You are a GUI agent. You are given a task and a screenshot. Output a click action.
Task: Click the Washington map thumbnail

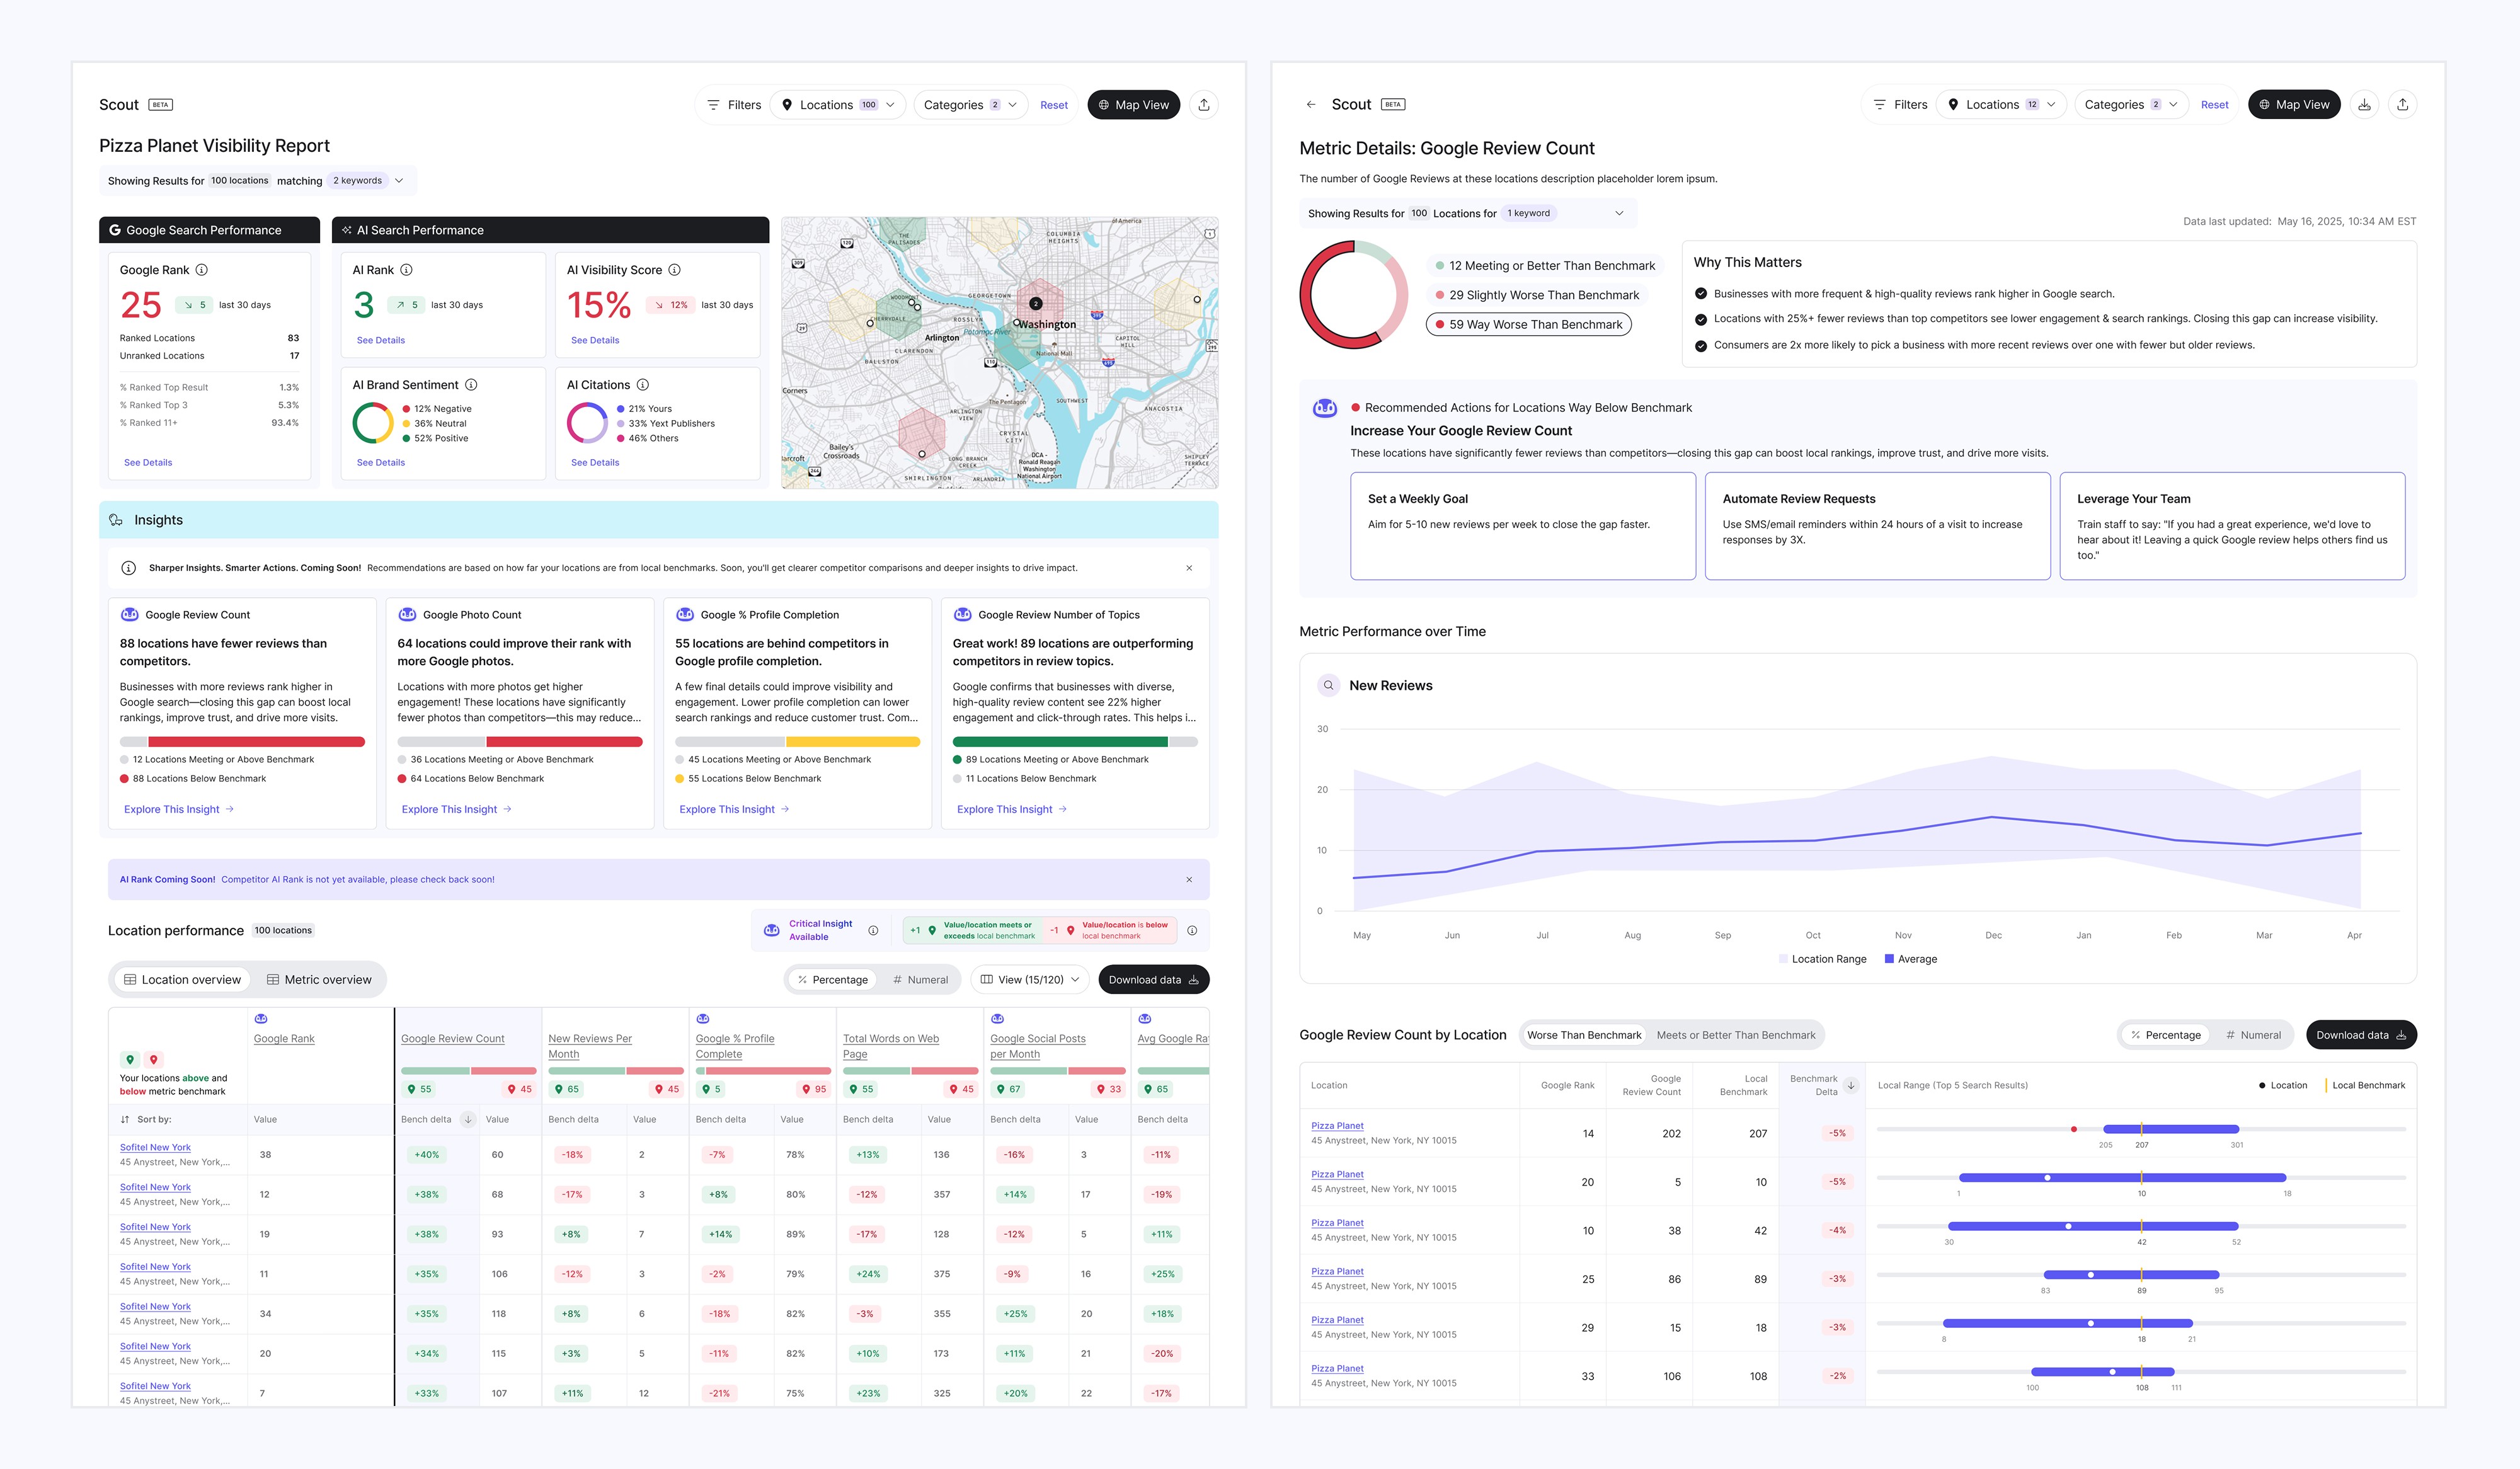[999, 353]
